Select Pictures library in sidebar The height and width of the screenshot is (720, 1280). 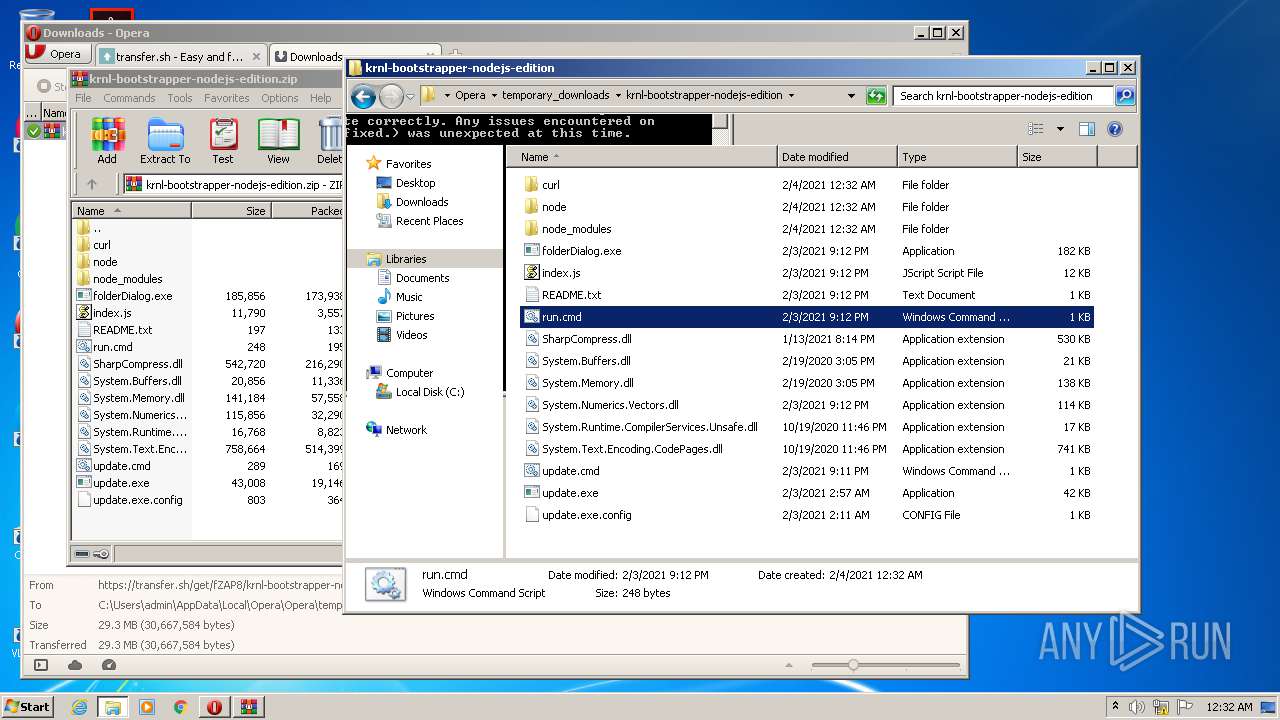pyautogui.click(x=415, y=316)
